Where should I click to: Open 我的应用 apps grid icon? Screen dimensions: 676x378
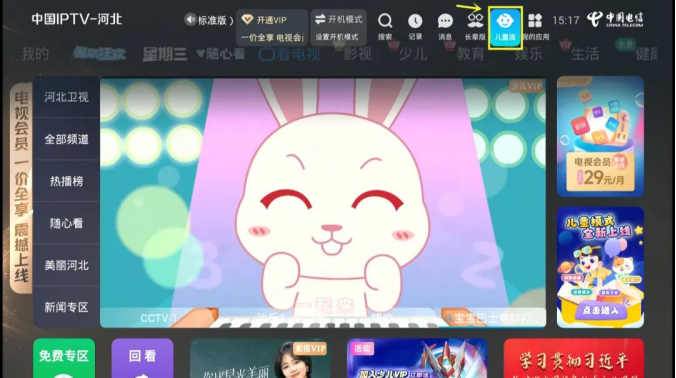(x=535, y=26)
